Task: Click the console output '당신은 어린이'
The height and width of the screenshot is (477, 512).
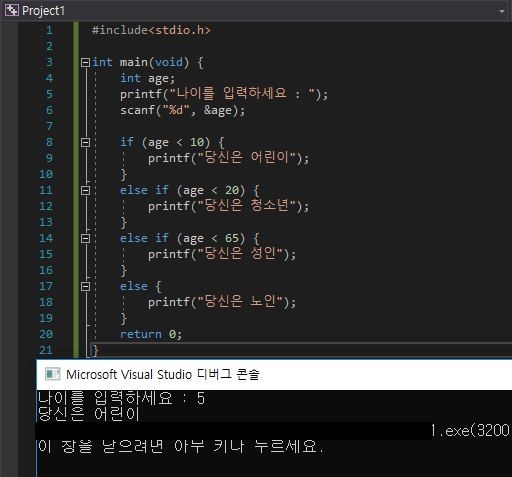Action: (x=88, y=414)
